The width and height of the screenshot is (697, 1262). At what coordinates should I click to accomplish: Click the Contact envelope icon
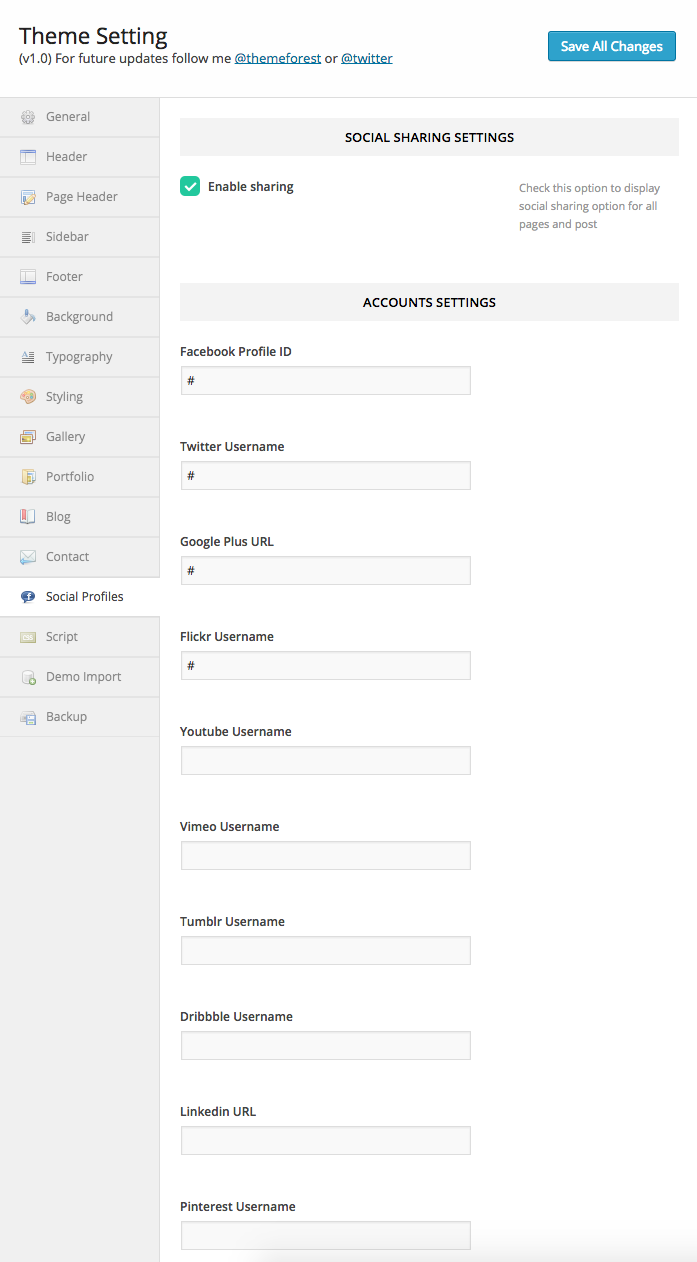point(28,557)
